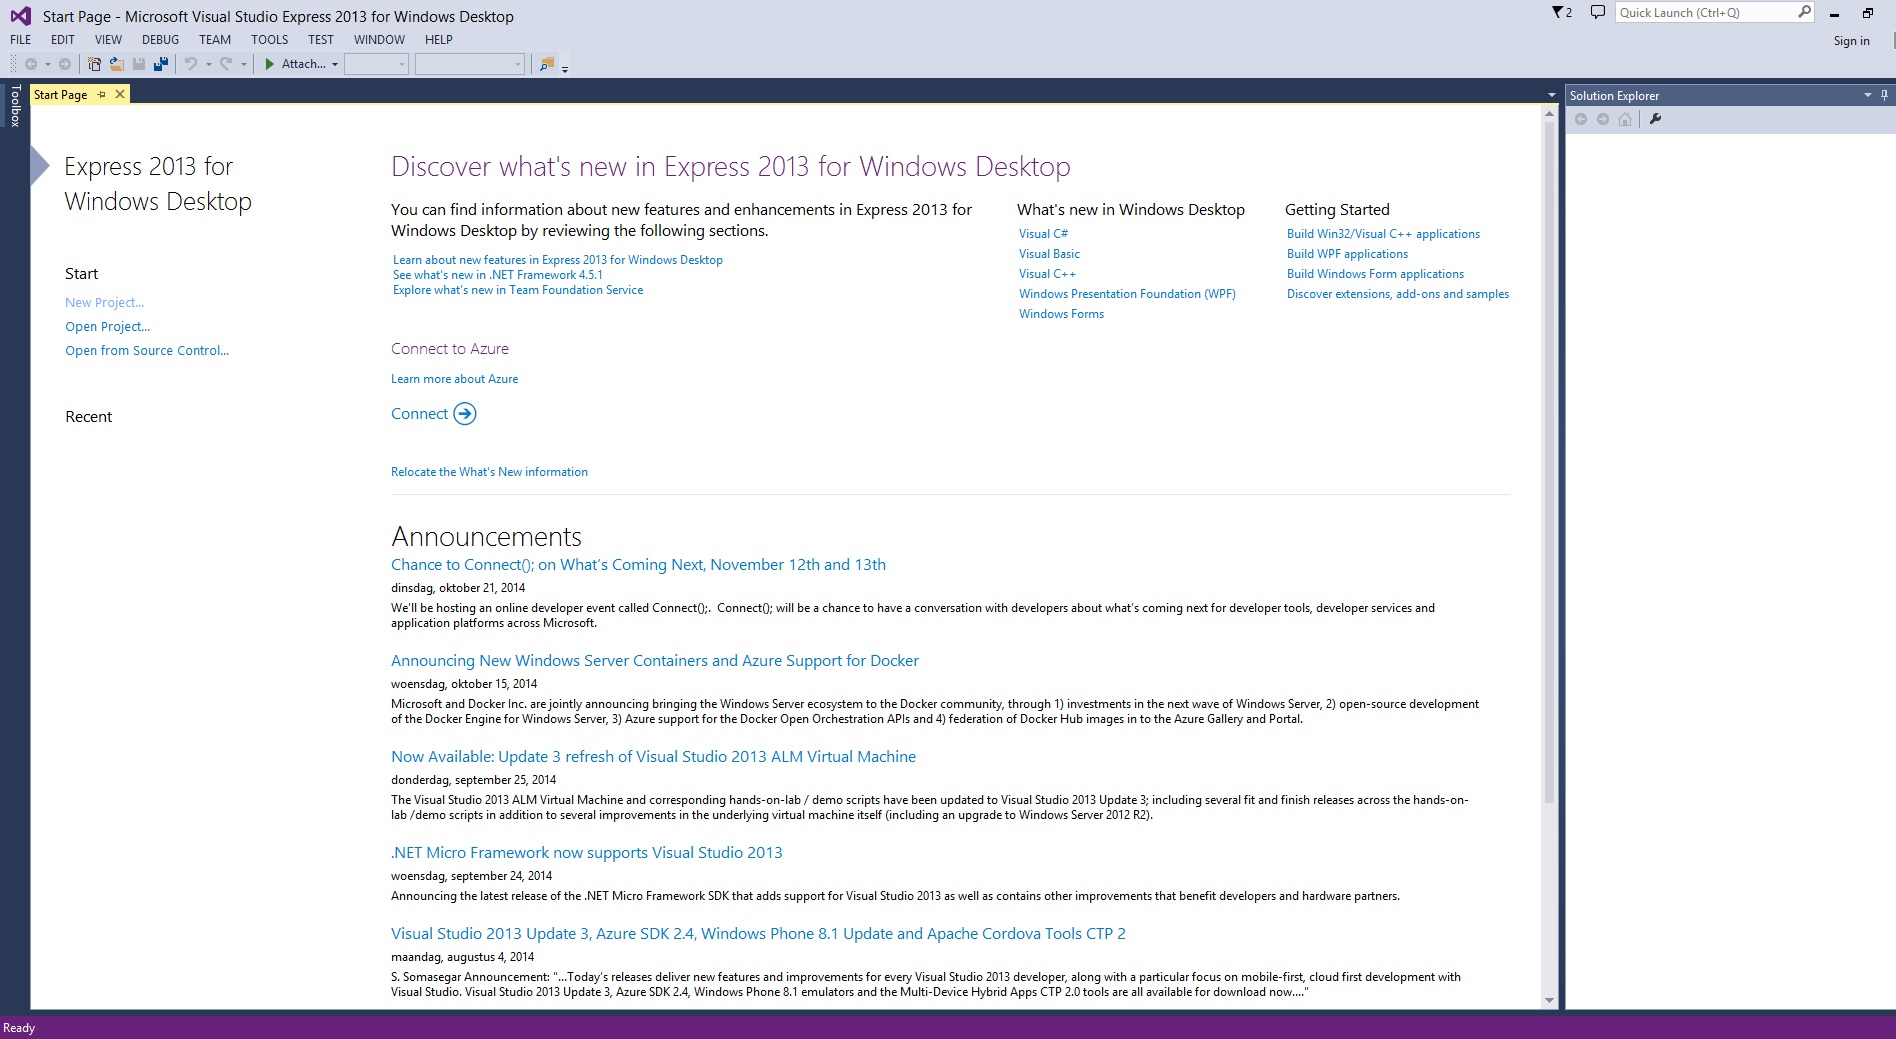This screenshot has height=1039, width=1896.
Task: Toggle the Solution Explorer auto-hide pin
Action: (x=1884, y=95)
